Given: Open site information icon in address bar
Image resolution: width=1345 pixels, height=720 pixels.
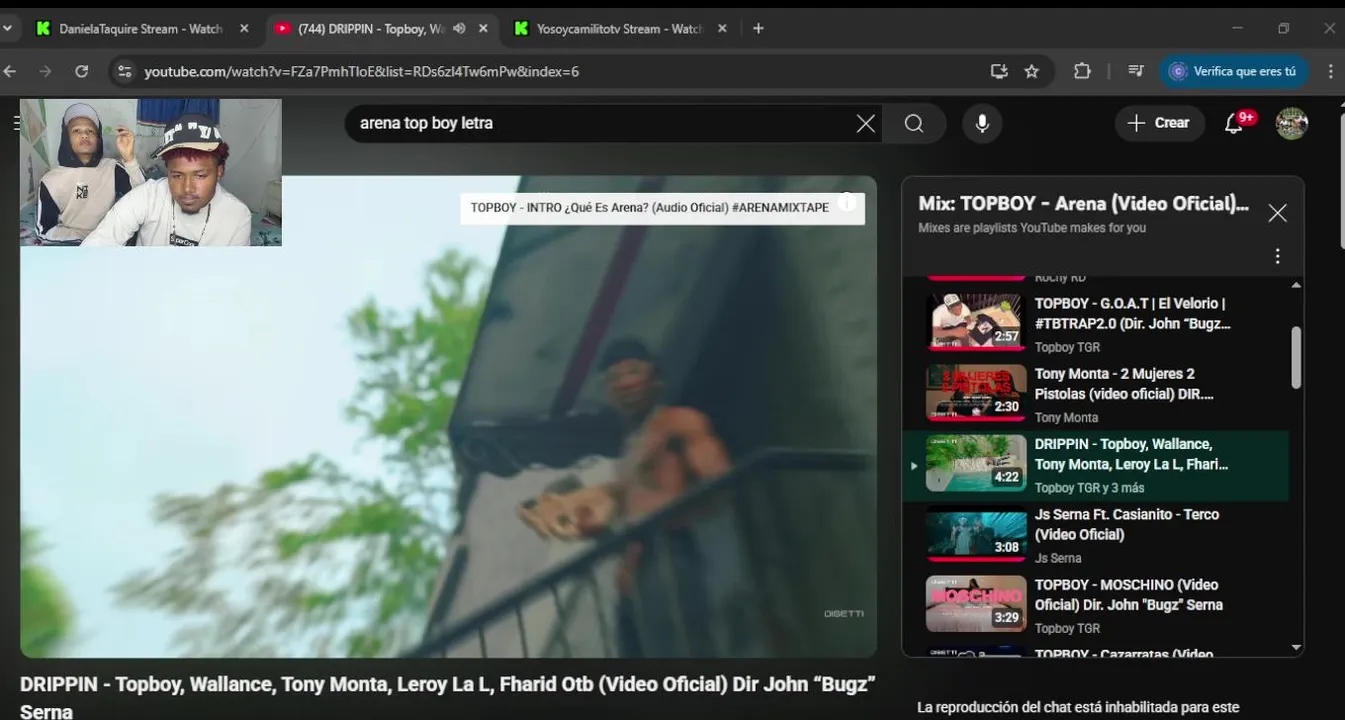Looking at the screenshot, I should pyautogui.click(x=124, y=71).
